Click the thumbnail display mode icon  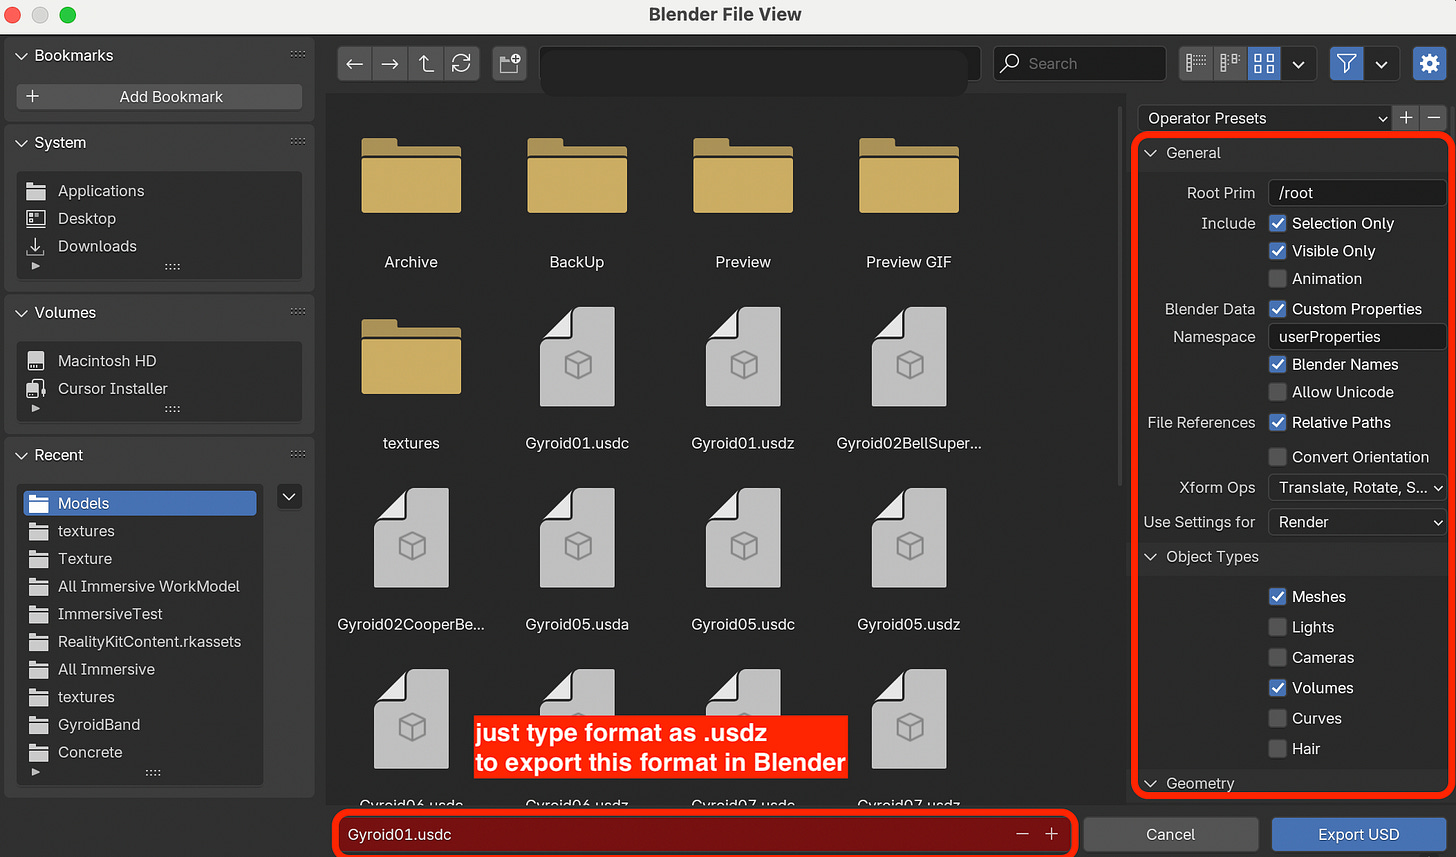click(x=1263, y=63)
